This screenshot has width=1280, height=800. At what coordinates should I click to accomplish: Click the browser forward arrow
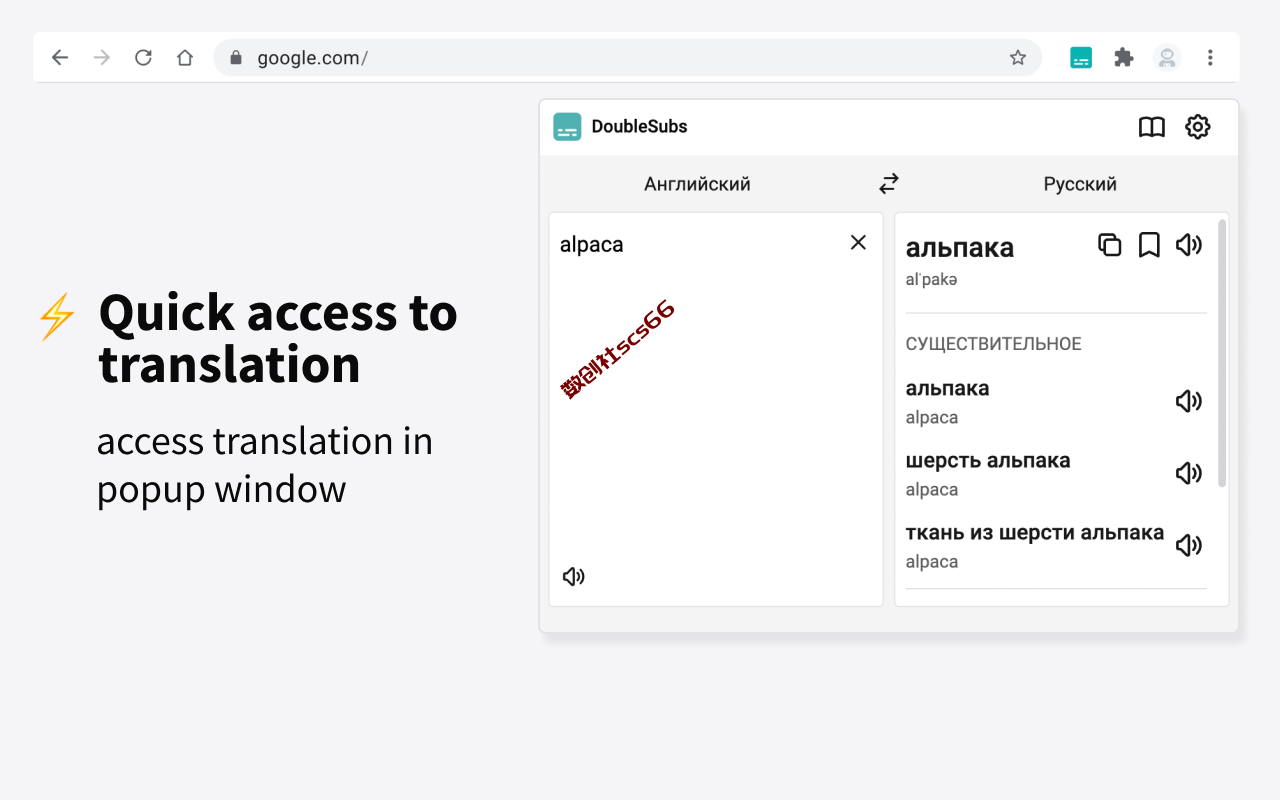click(x=102, y=58)
